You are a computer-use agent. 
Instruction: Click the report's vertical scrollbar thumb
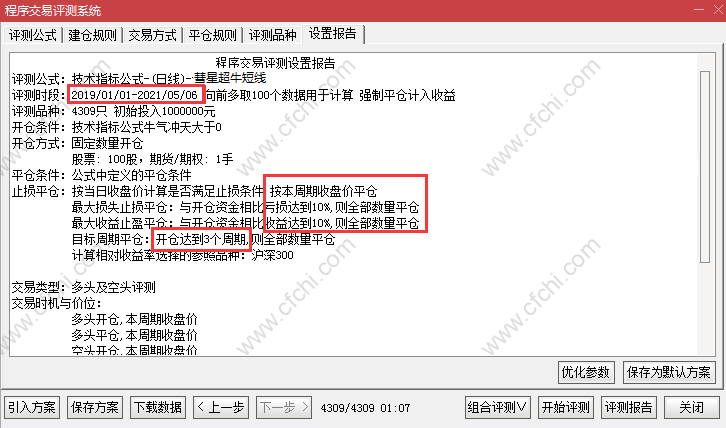coord(705,167)
